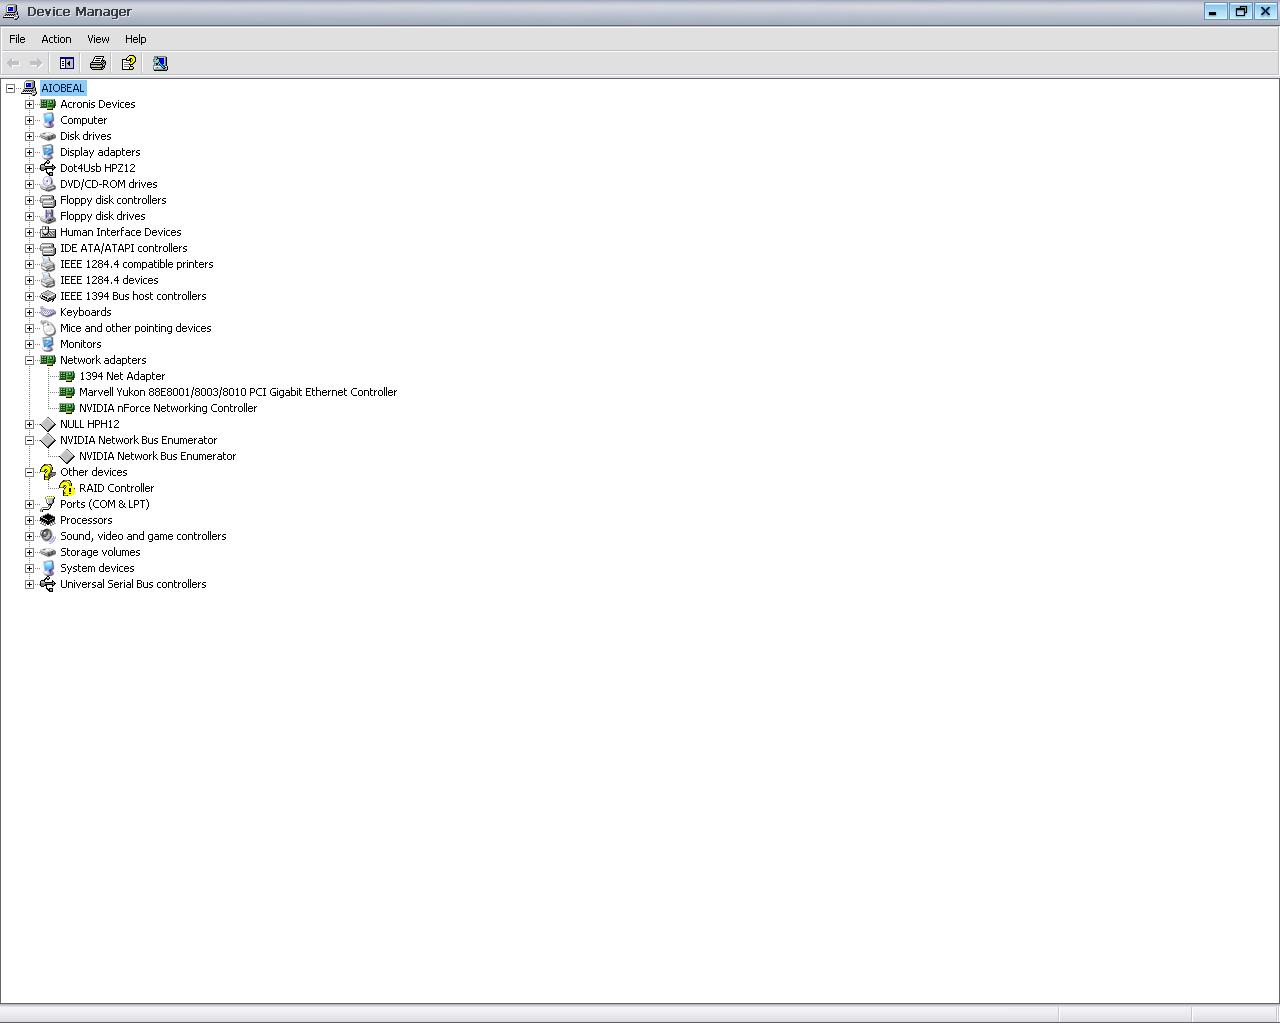1280x1024 pixels.
Task: Select the AIOBEAL root label
Action: pyautogui.click(x=63, y=88)
